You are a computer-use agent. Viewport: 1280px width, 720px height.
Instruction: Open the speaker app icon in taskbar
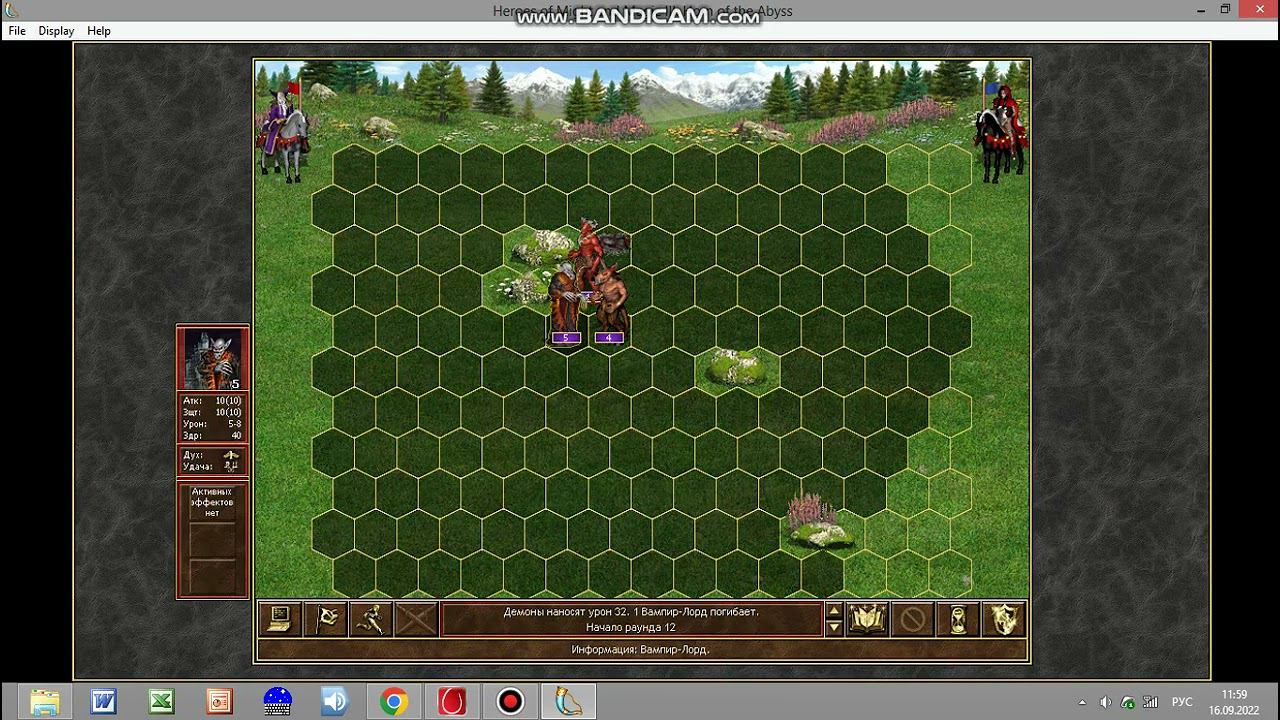point(335,702)
